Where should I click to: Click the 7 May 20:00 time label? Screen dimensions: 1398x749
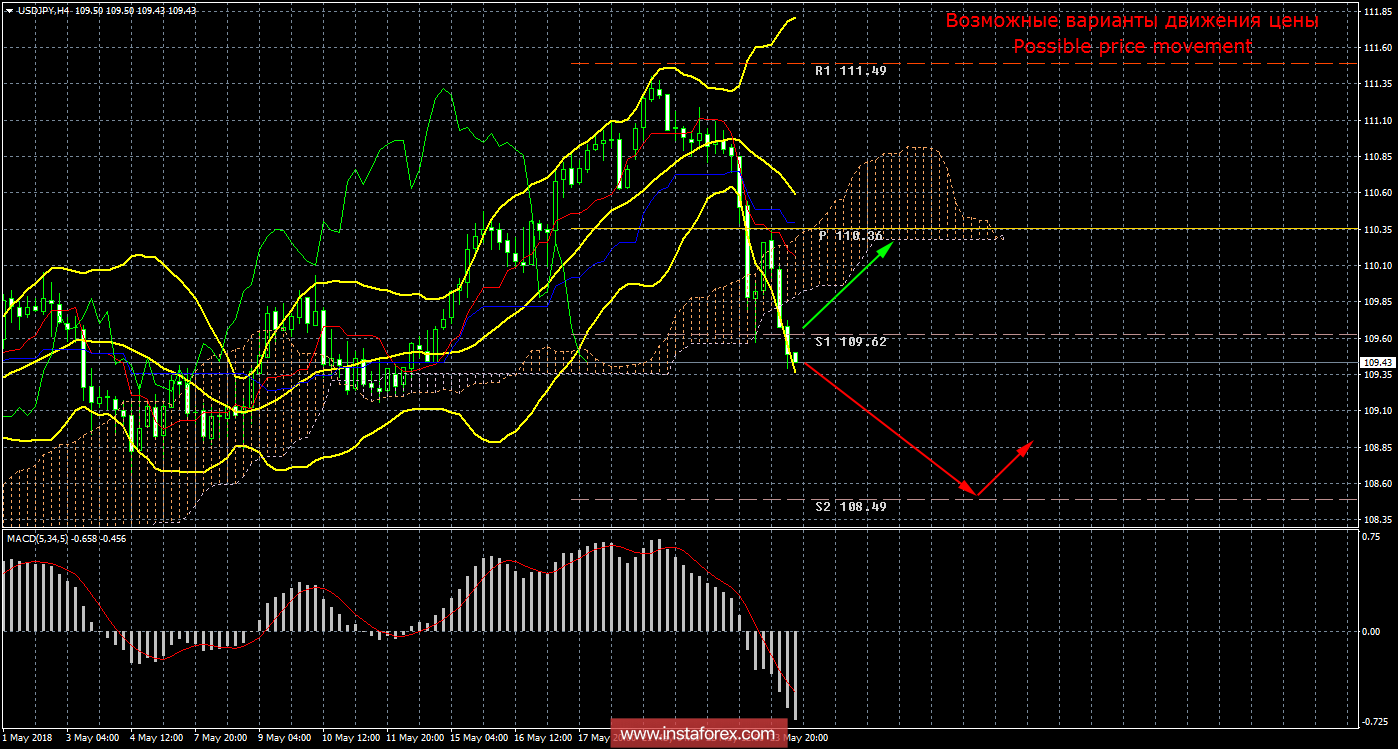point(221,737)
